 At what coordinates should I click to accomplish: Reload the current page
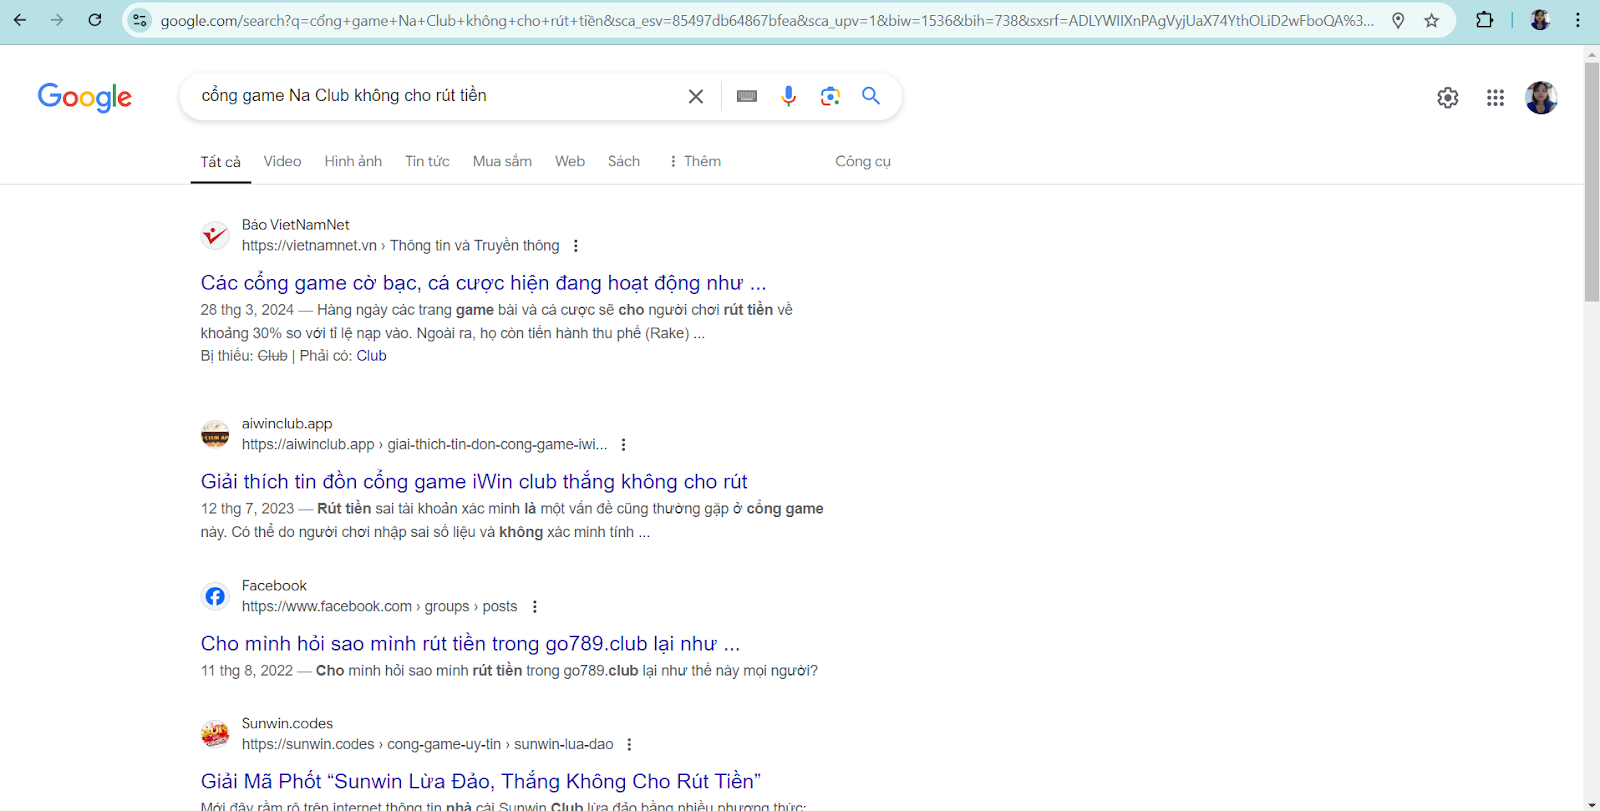tap(95, 20)
